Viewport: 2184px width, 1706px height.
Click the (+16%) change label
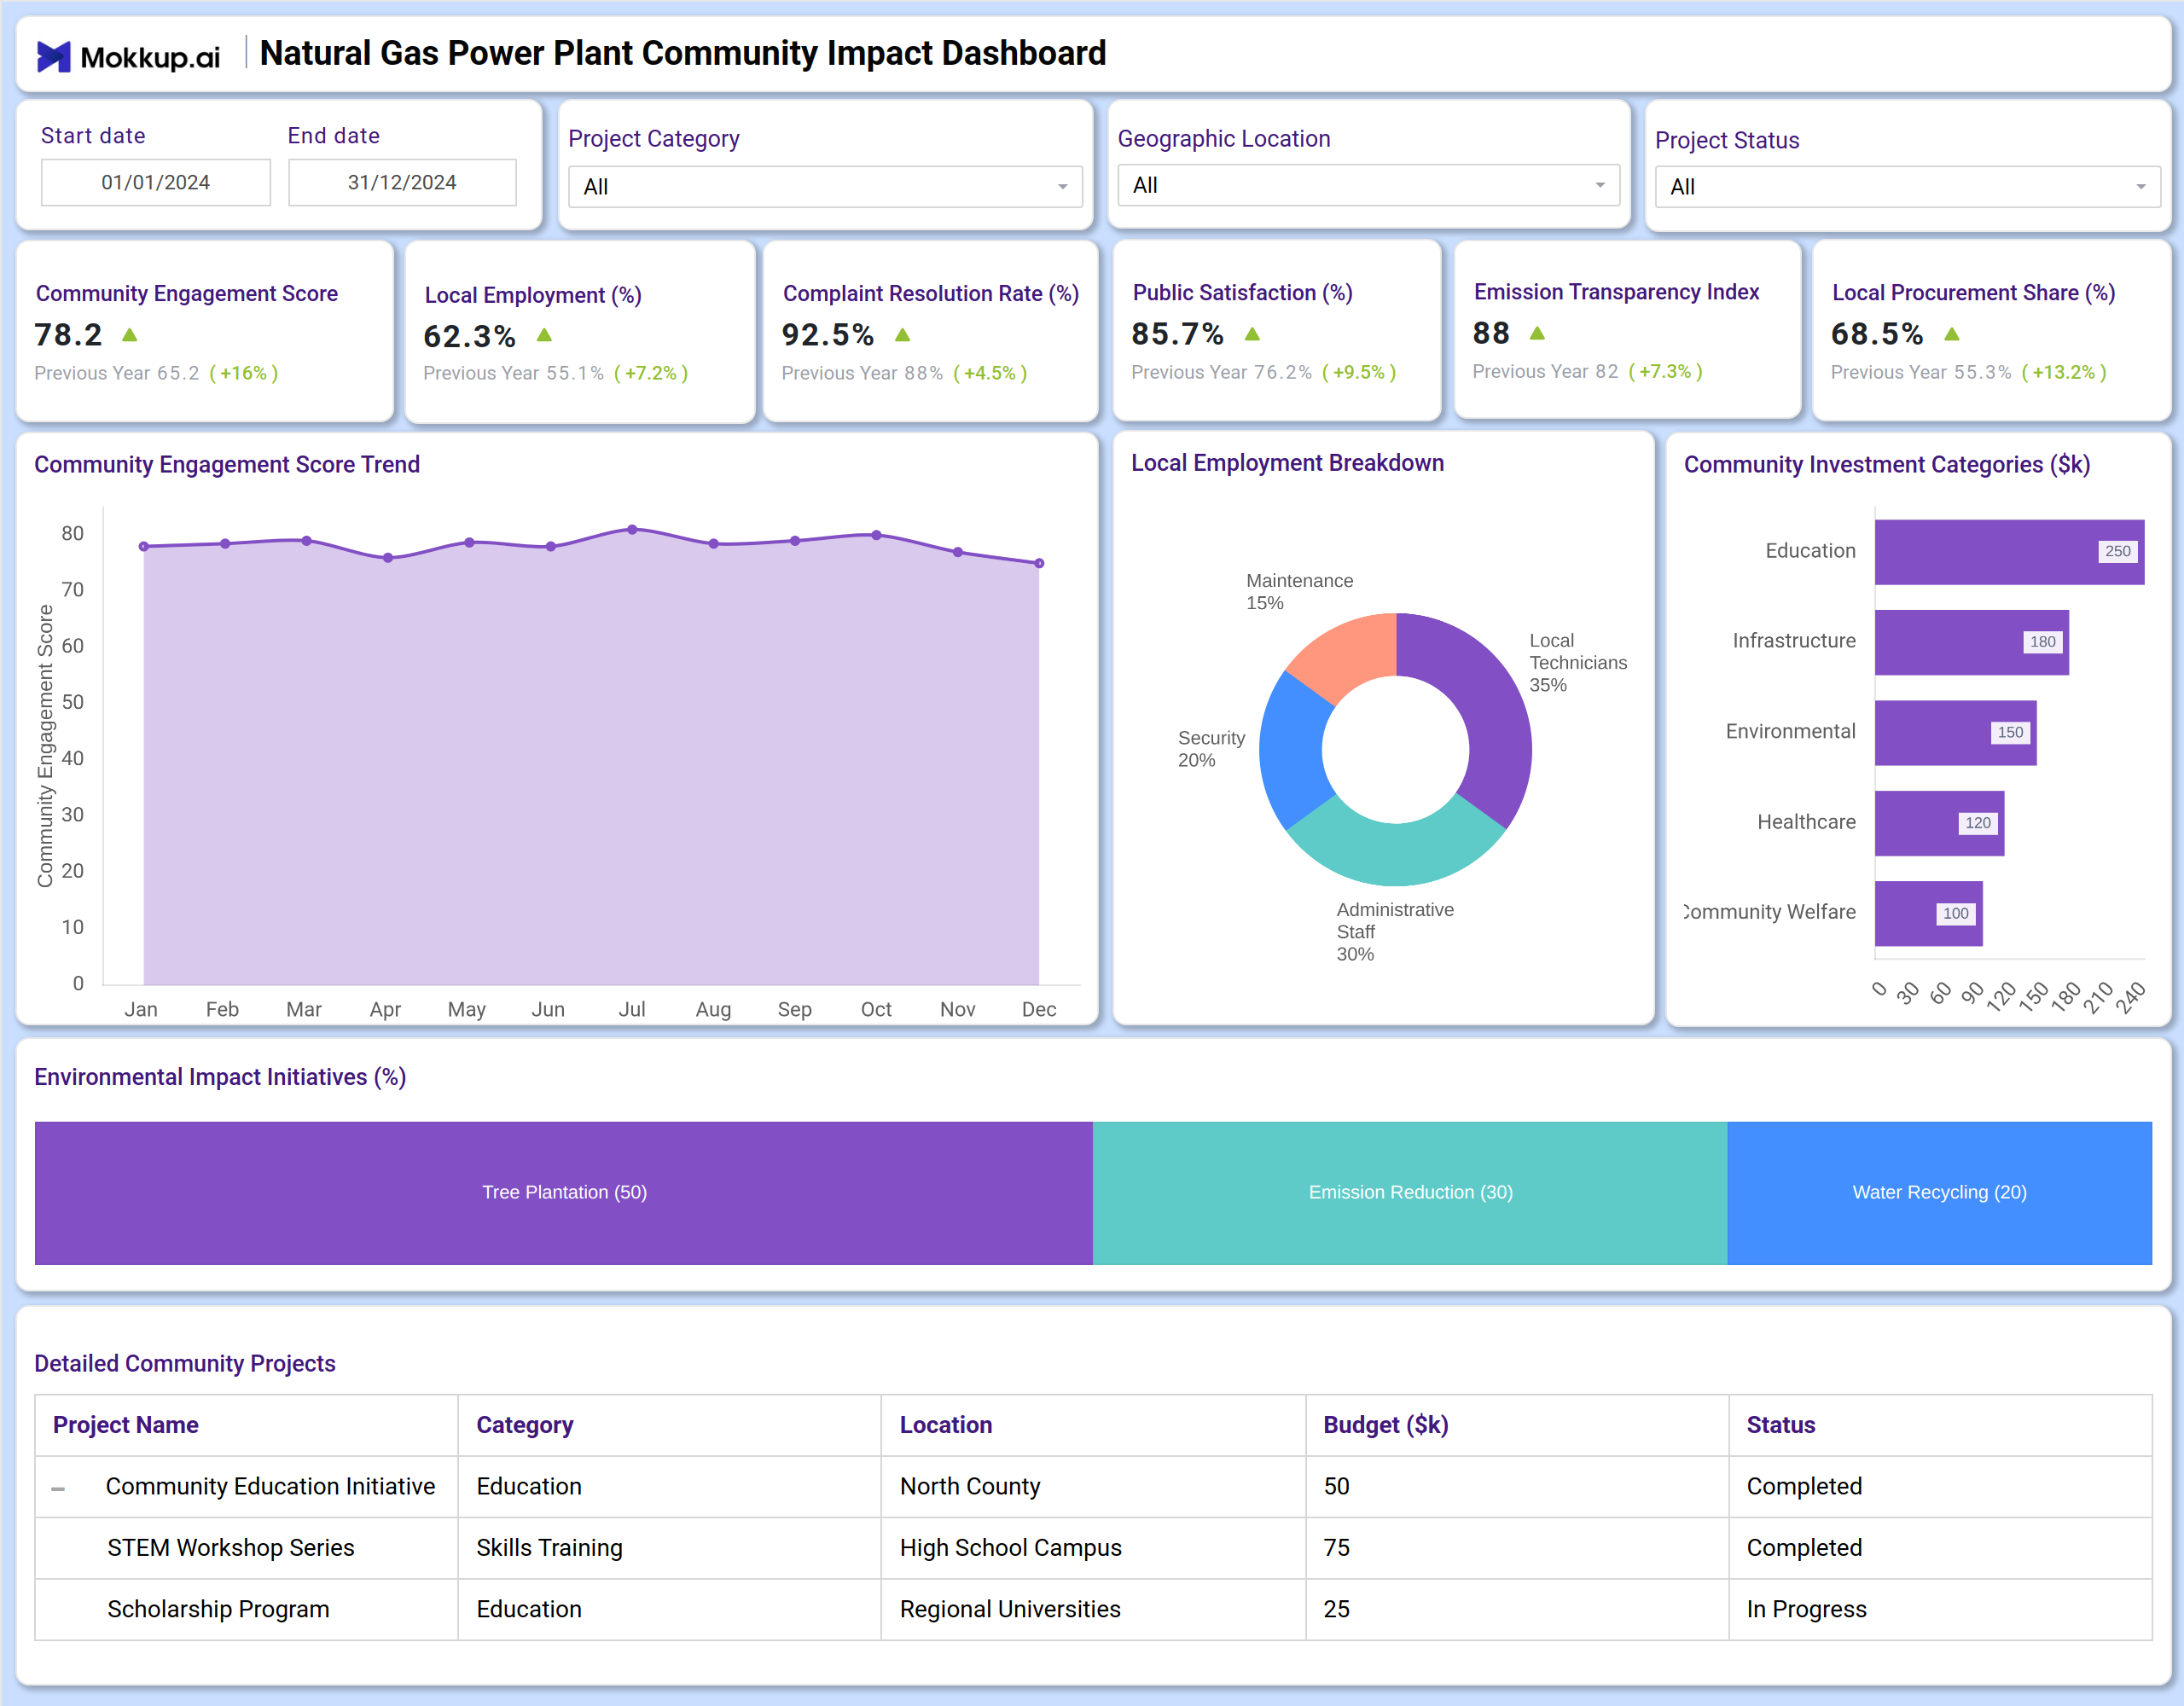pyautogui.click(x=243, y=373)
